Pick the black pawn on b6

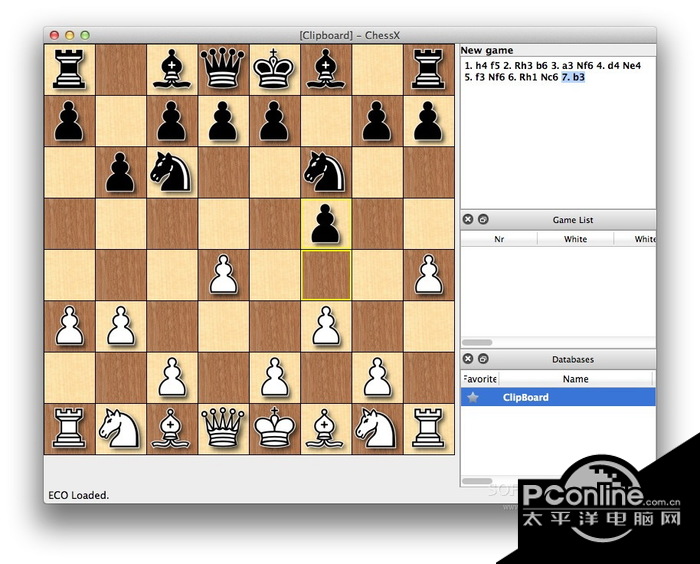tap(121, 172)
